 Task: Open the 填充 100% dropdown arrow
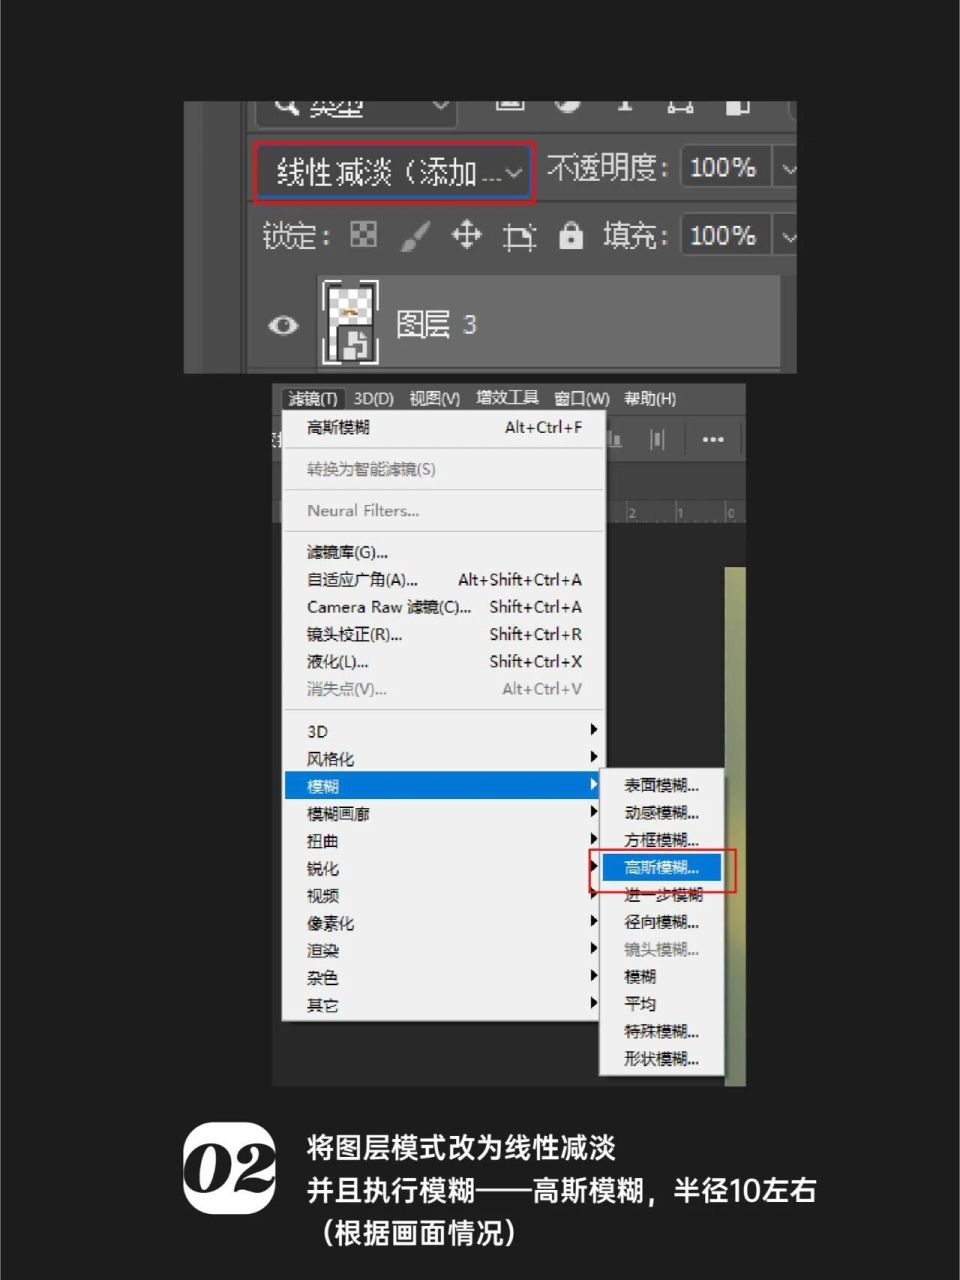[790, 236]
